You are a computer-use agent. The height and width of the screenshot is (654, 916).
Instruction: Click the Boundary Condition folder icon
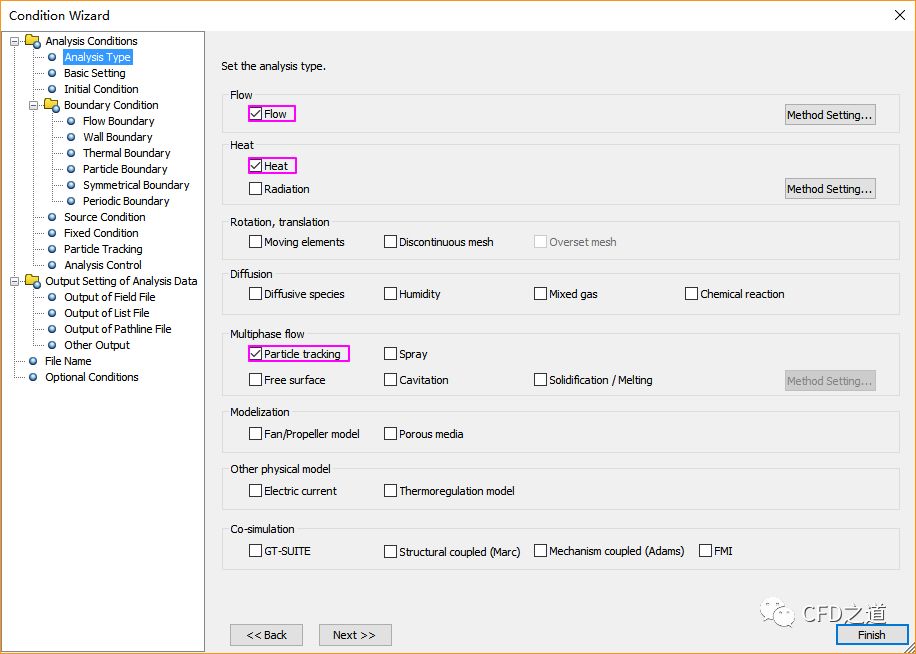pos(51,105)
